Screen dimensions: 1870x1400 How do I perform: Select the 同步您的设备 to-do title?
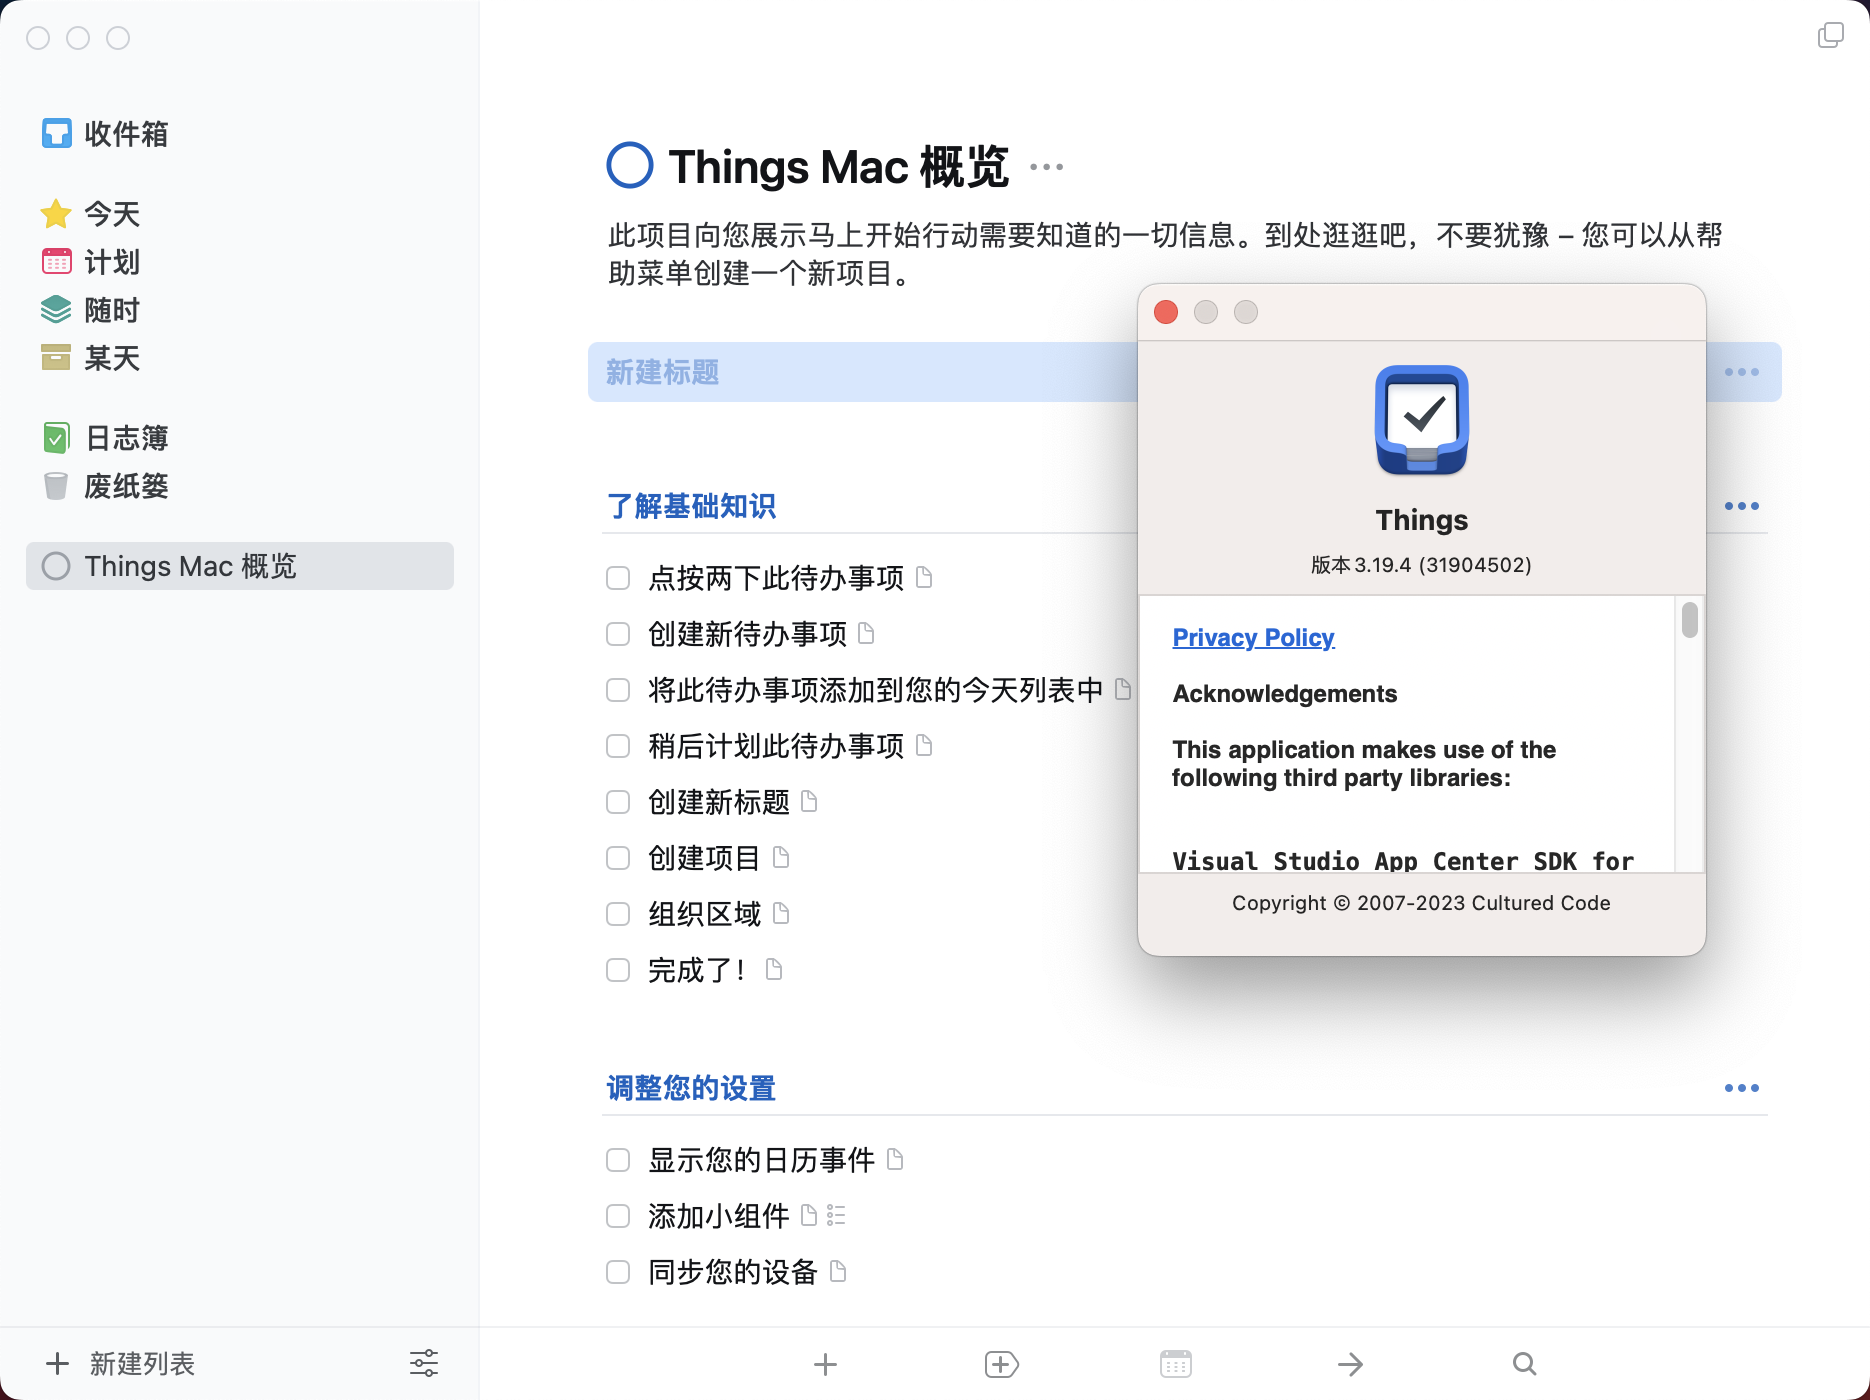coord(733,1272)
